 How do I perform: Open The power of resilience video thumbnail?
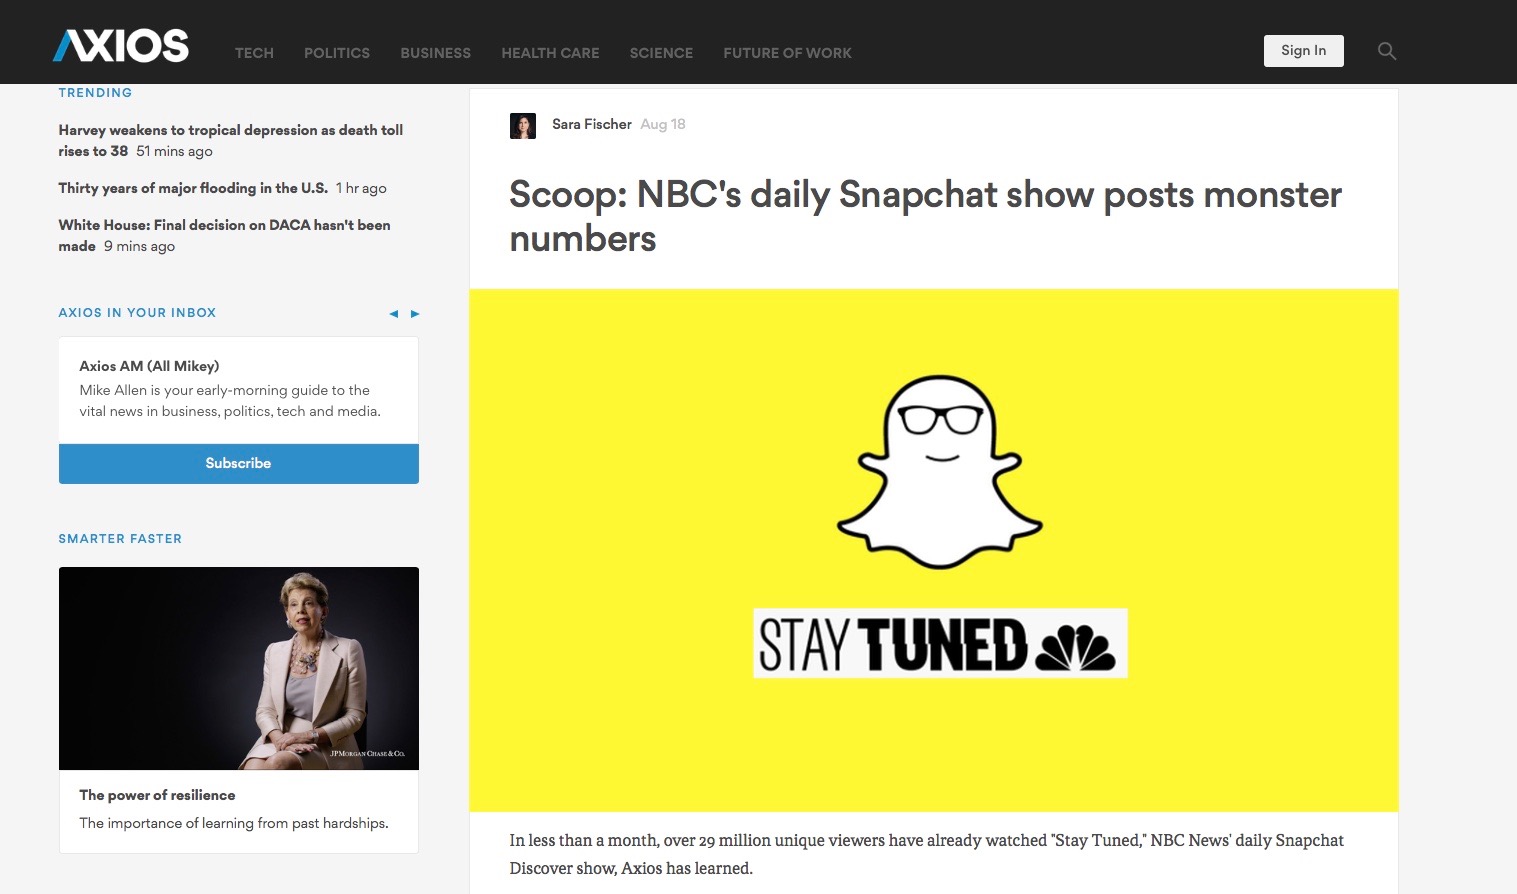click(x=239, y=668)
